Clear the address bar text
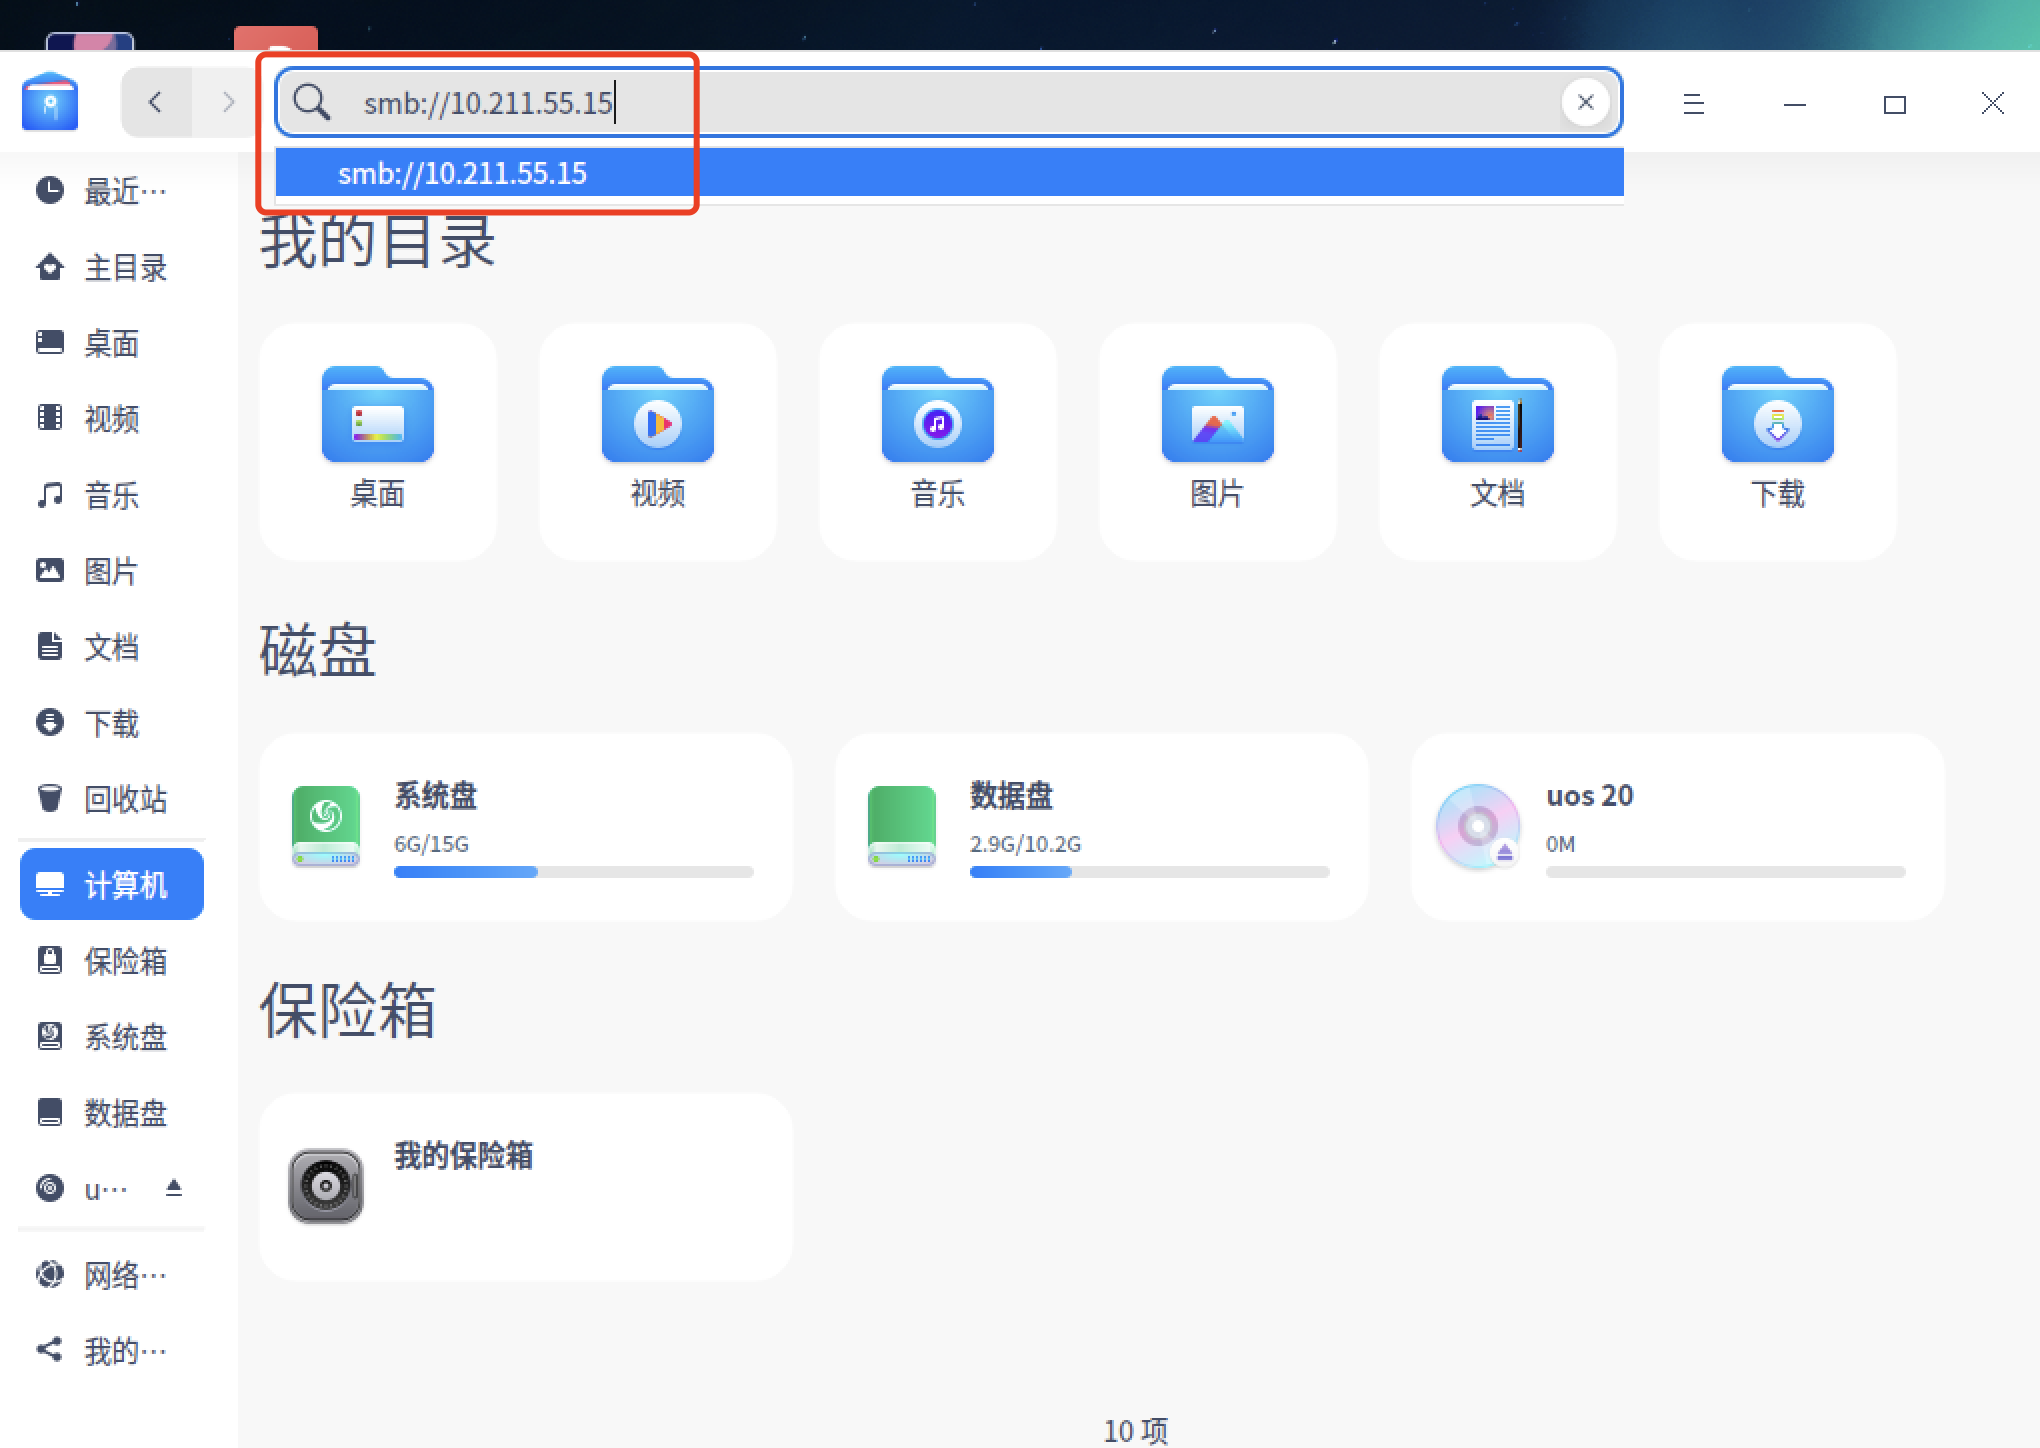Image resolution: width=2040 pixels, height=1448 pixels. click(1584, 102)
